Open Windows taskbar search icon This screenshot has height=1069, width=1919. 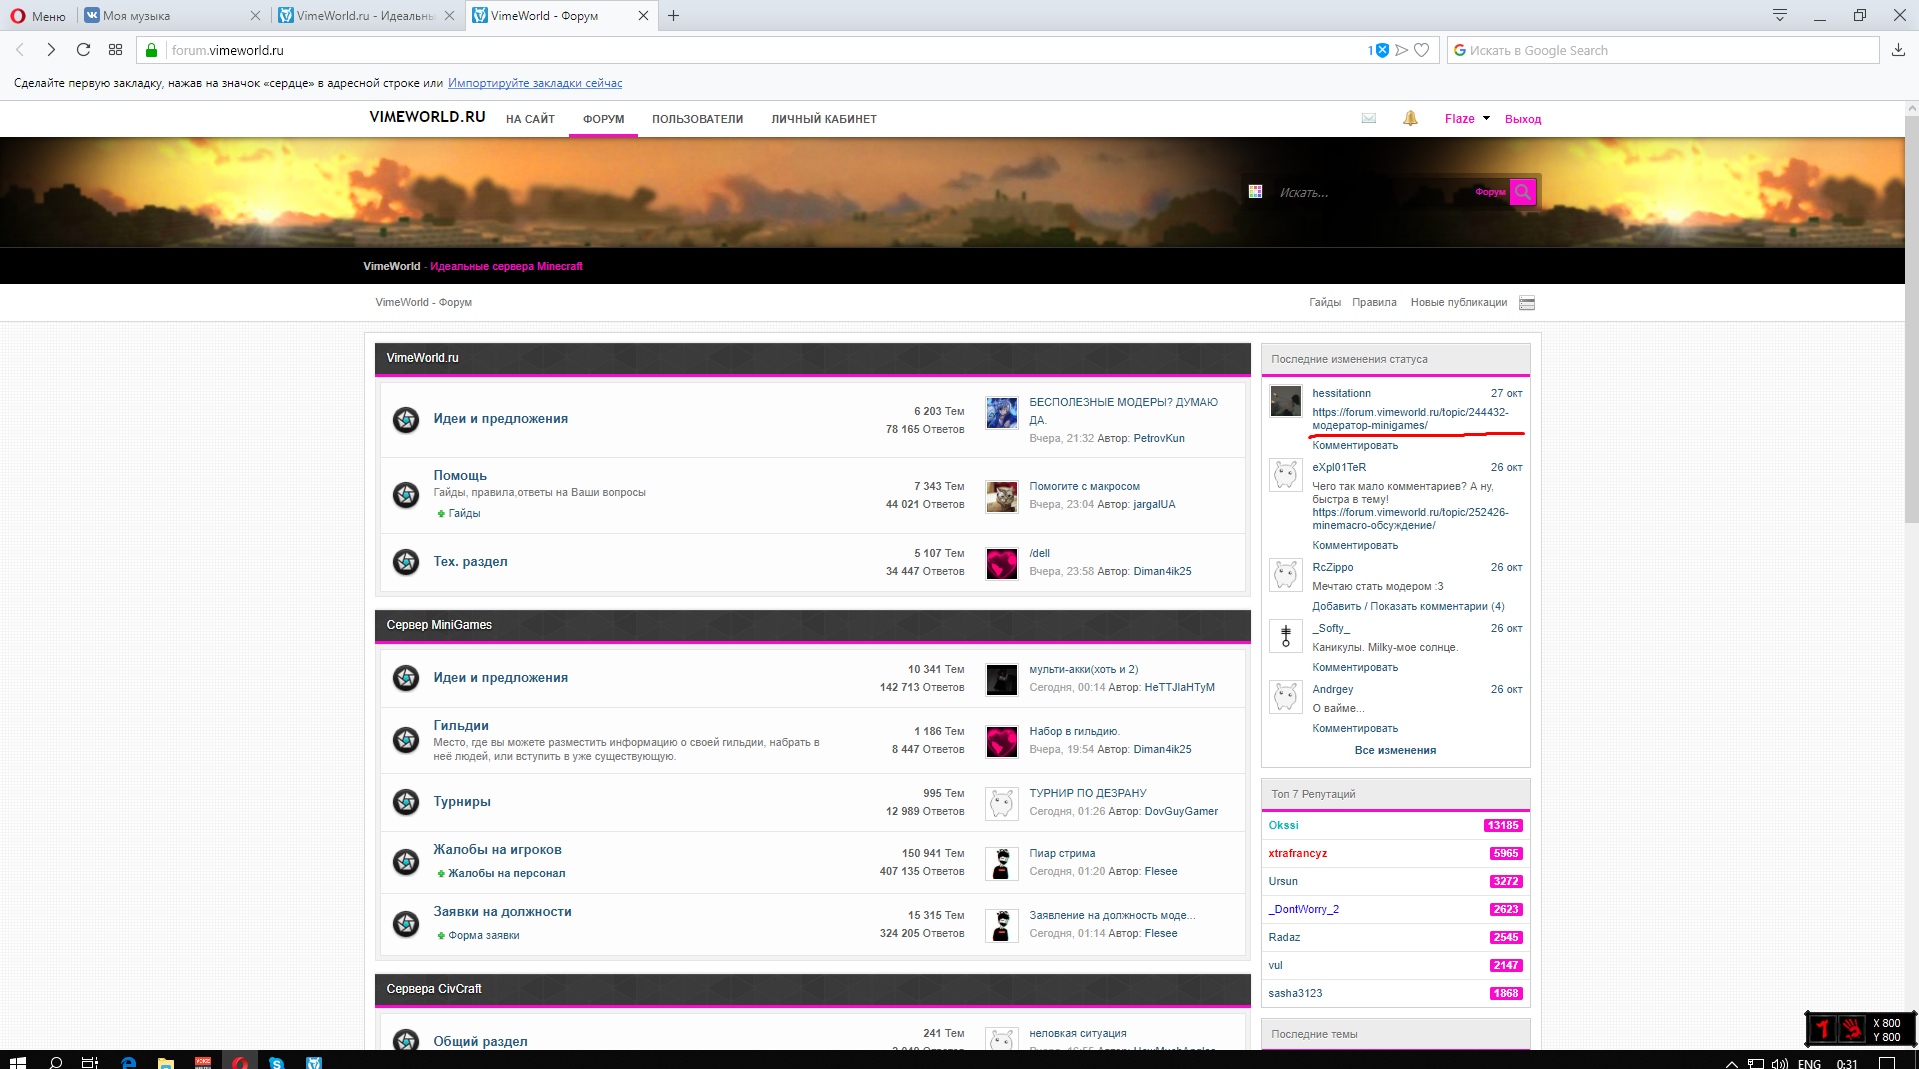[56, 1062]
